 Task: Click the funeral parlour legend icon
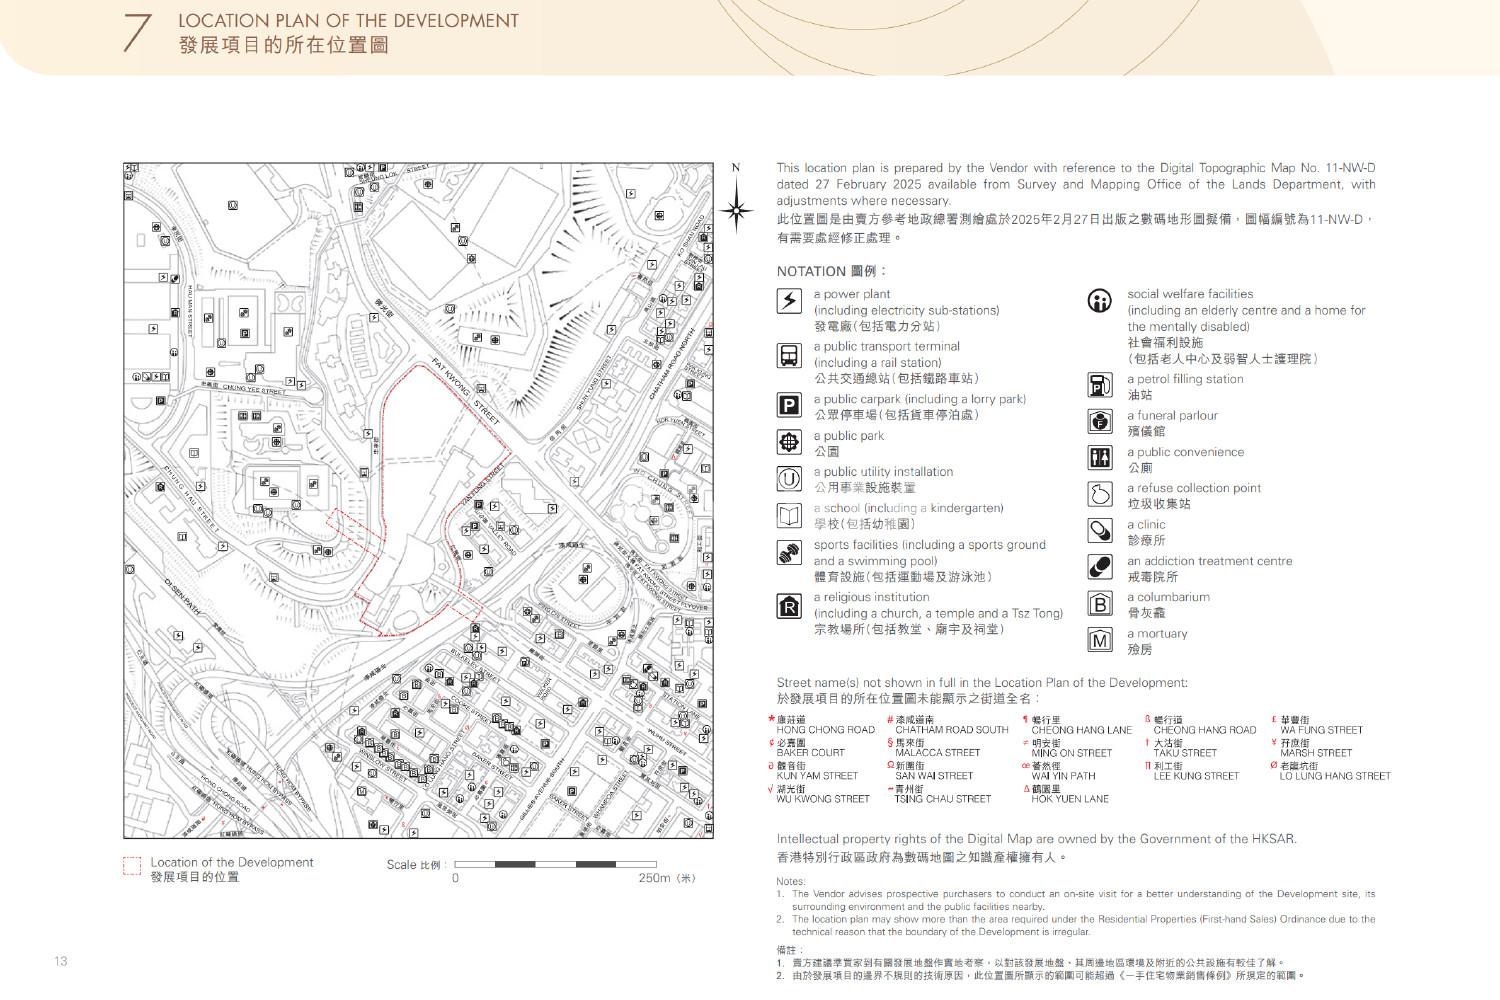click(1100, 421)
